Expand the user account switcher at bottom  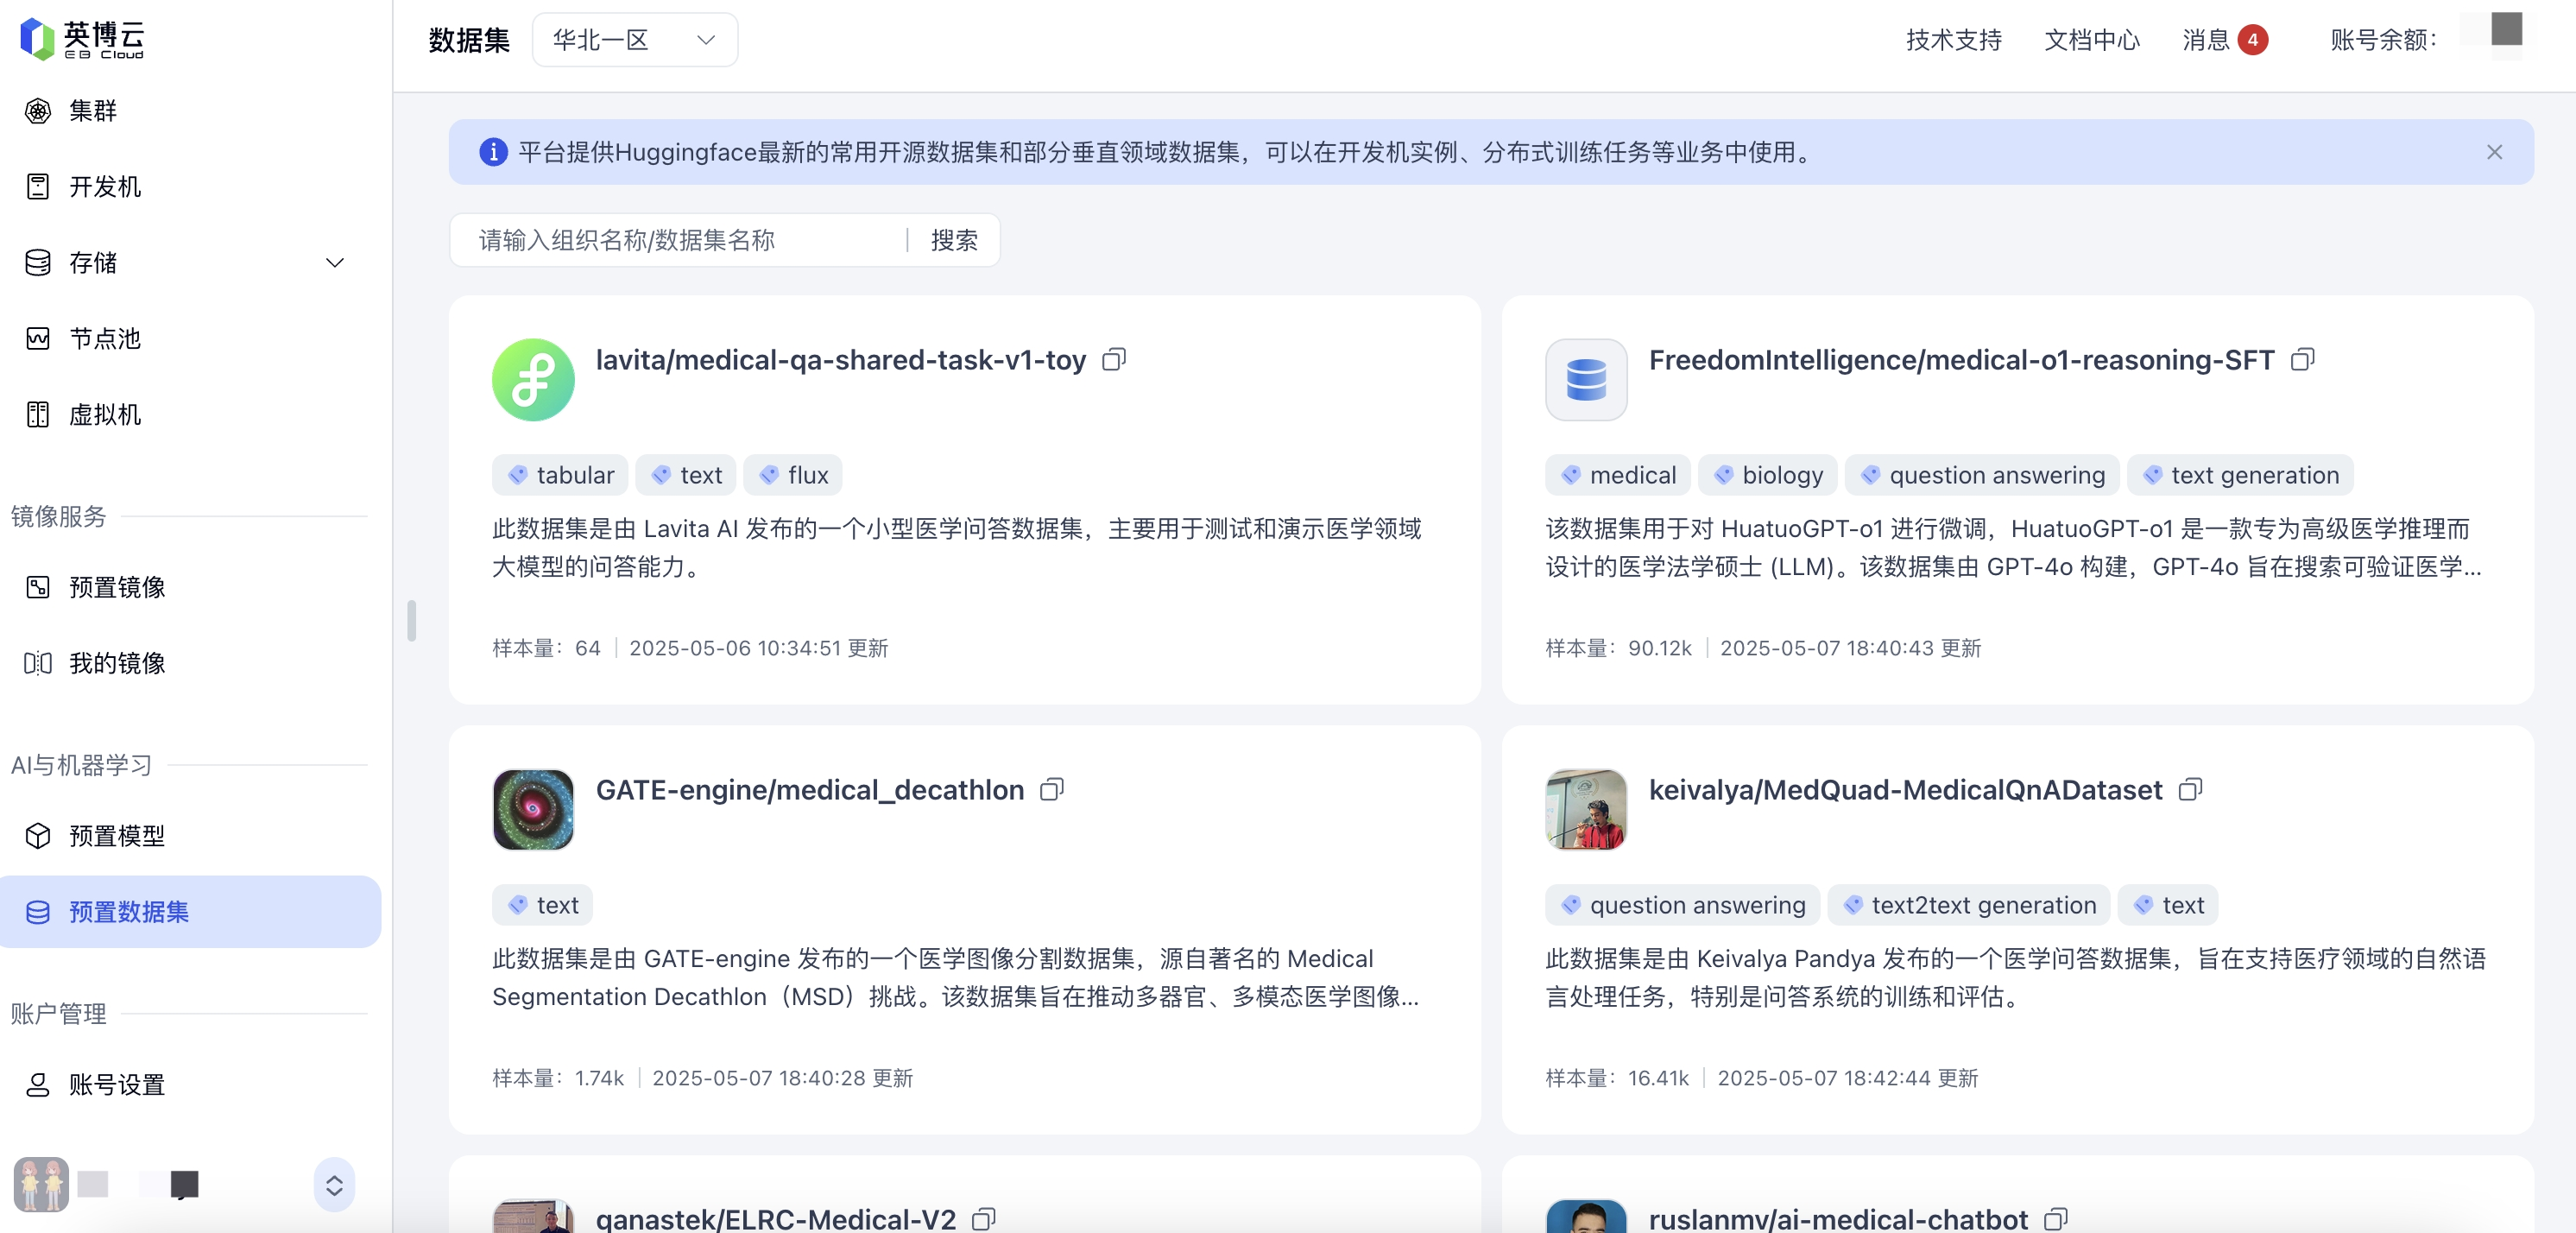(x=334, y=1185)
